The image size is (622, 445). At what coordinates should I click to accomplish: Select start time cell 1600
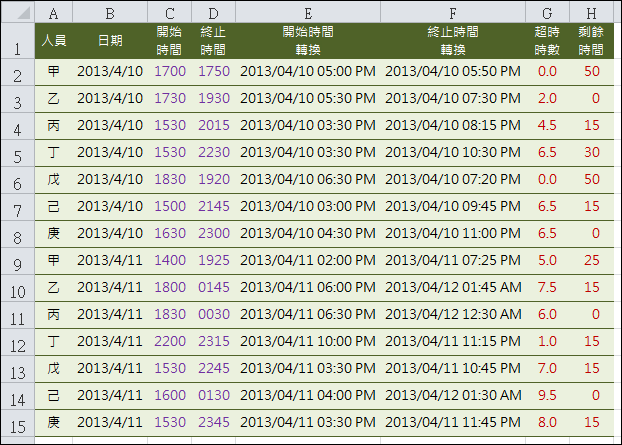[169, 395]
